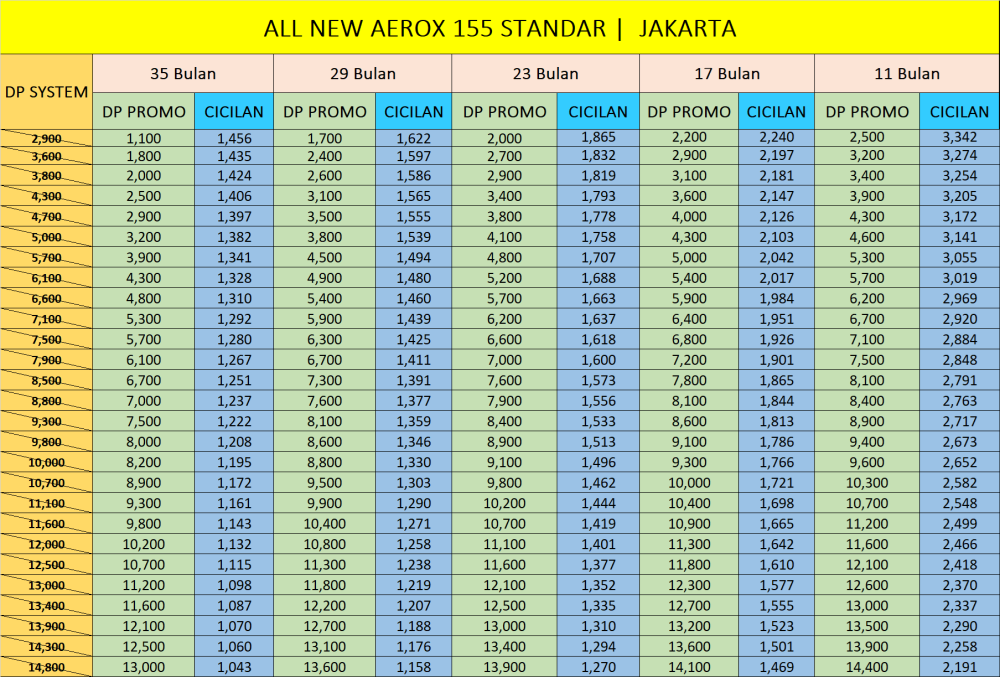Select struck-through 14,800 in DP SYSTEM column

click(x=46, y=667)
